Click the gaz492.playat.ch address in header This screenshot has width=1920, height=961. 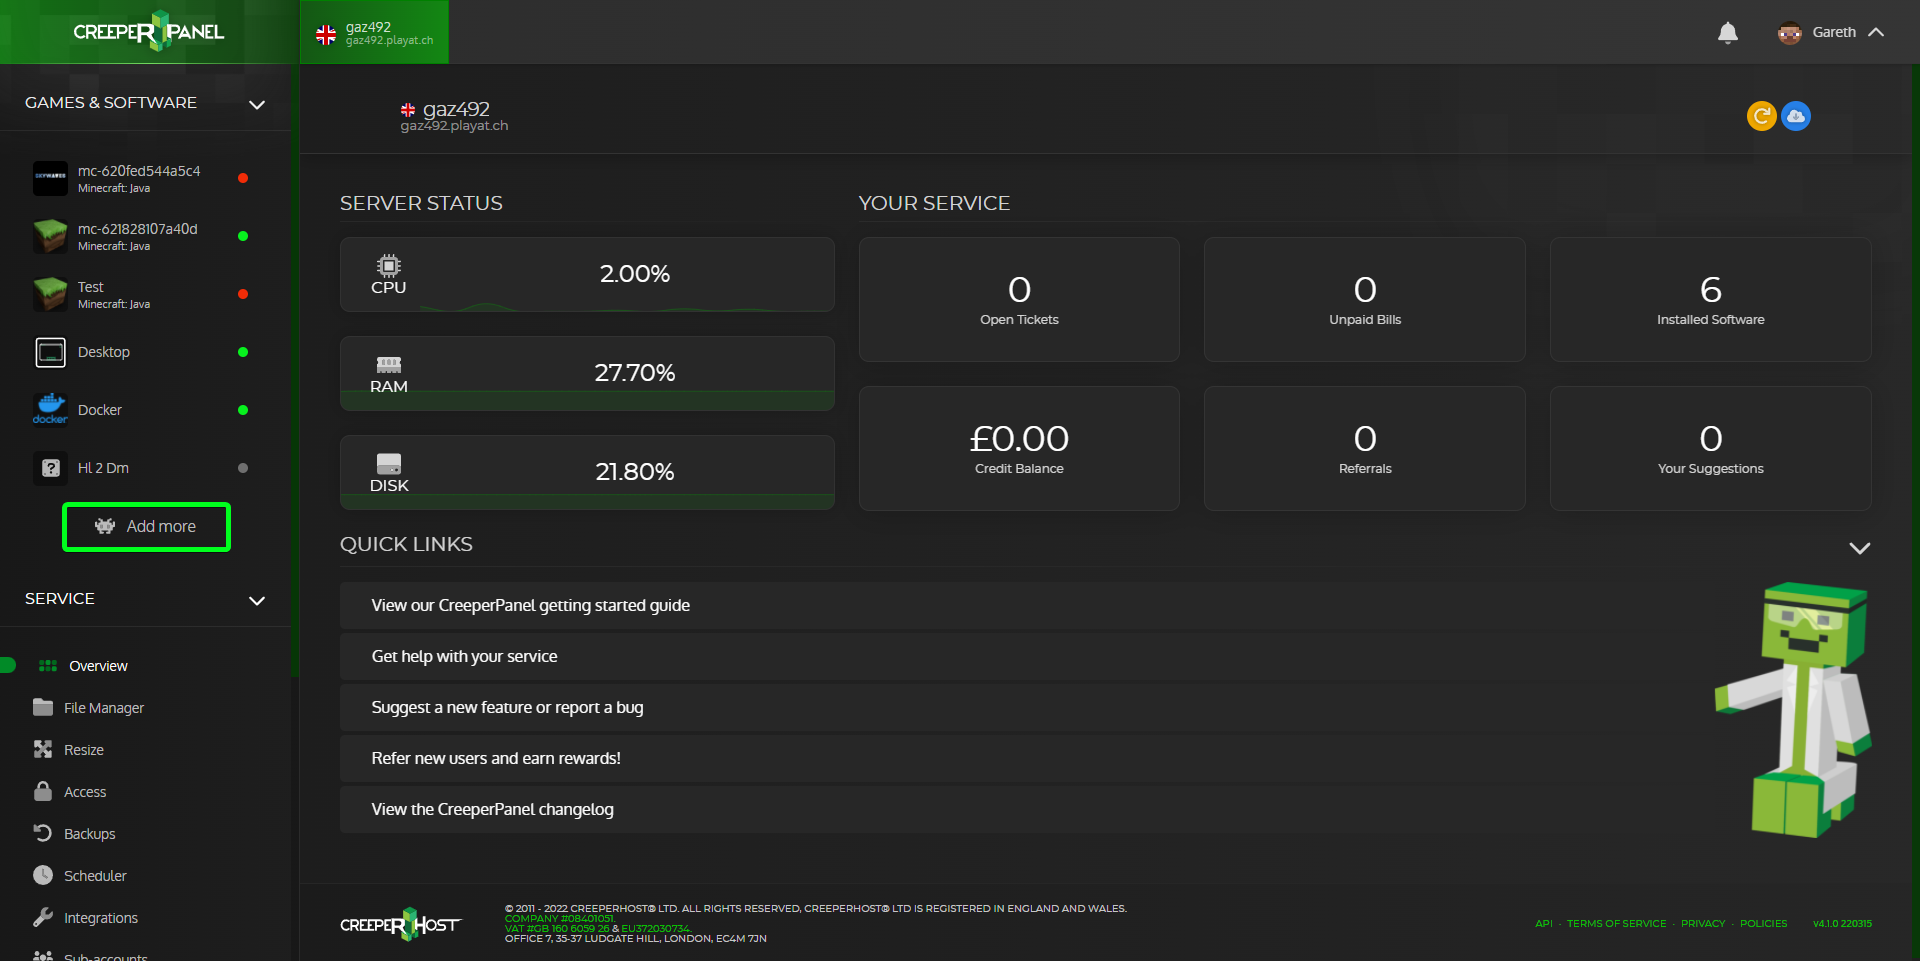pos(454,126)
